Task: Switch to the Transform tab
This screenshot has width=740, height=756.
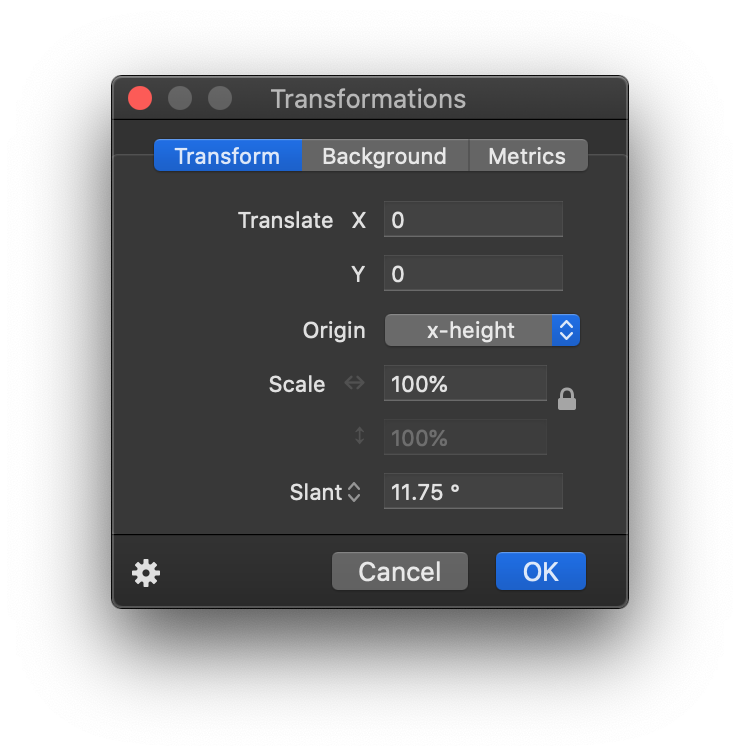Action: point(227,156)
